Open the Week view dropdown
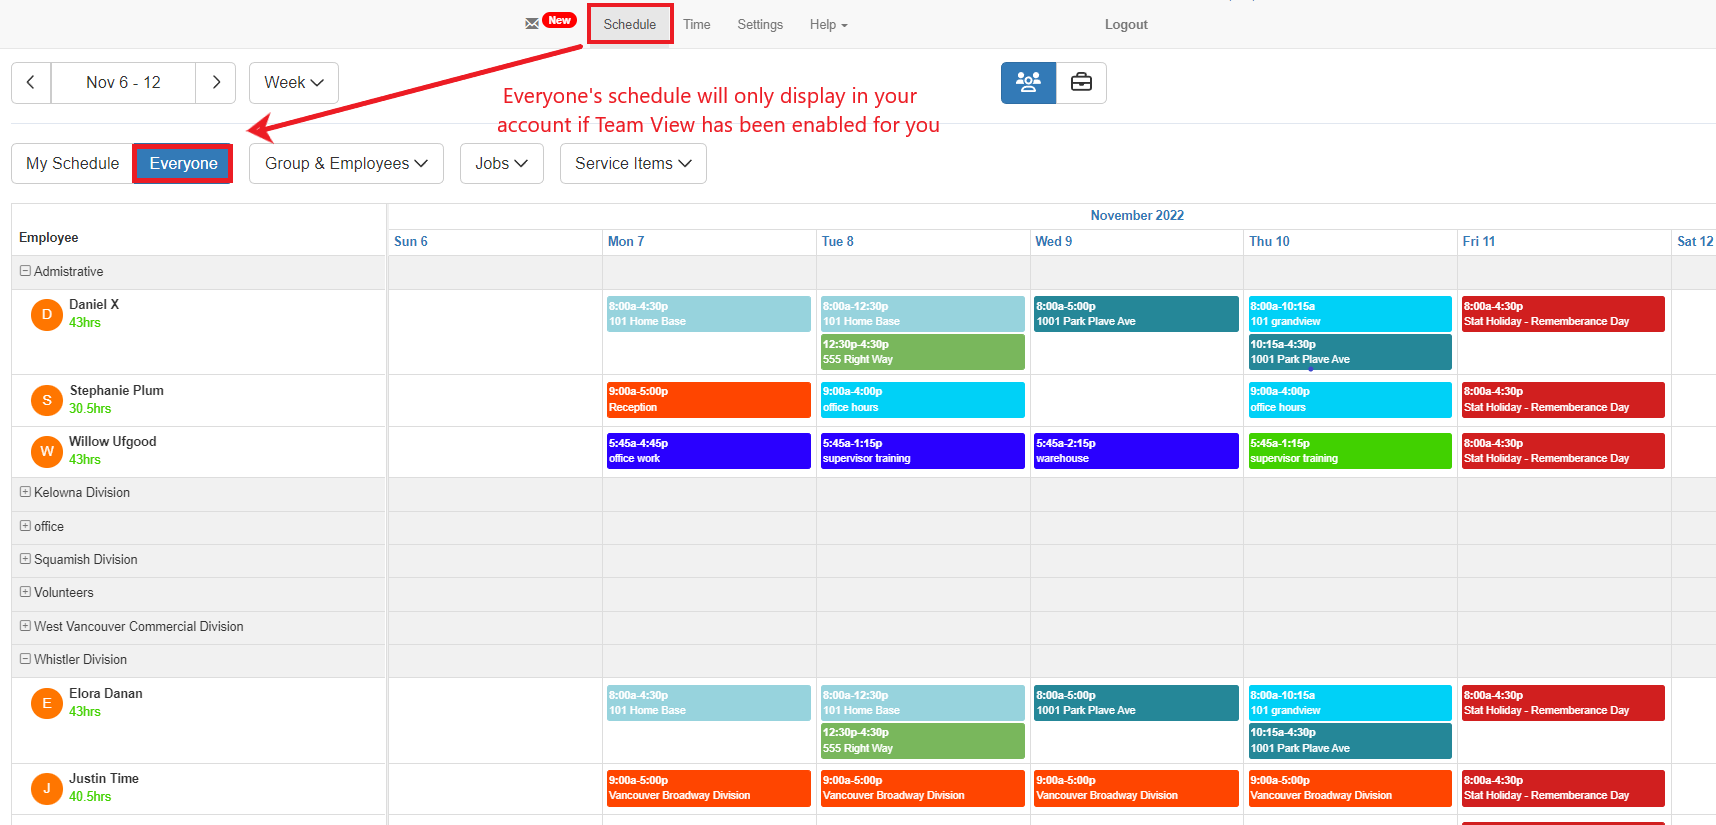Image resolution: width=1716 pixels, height=825 pixels. [294, 83]
